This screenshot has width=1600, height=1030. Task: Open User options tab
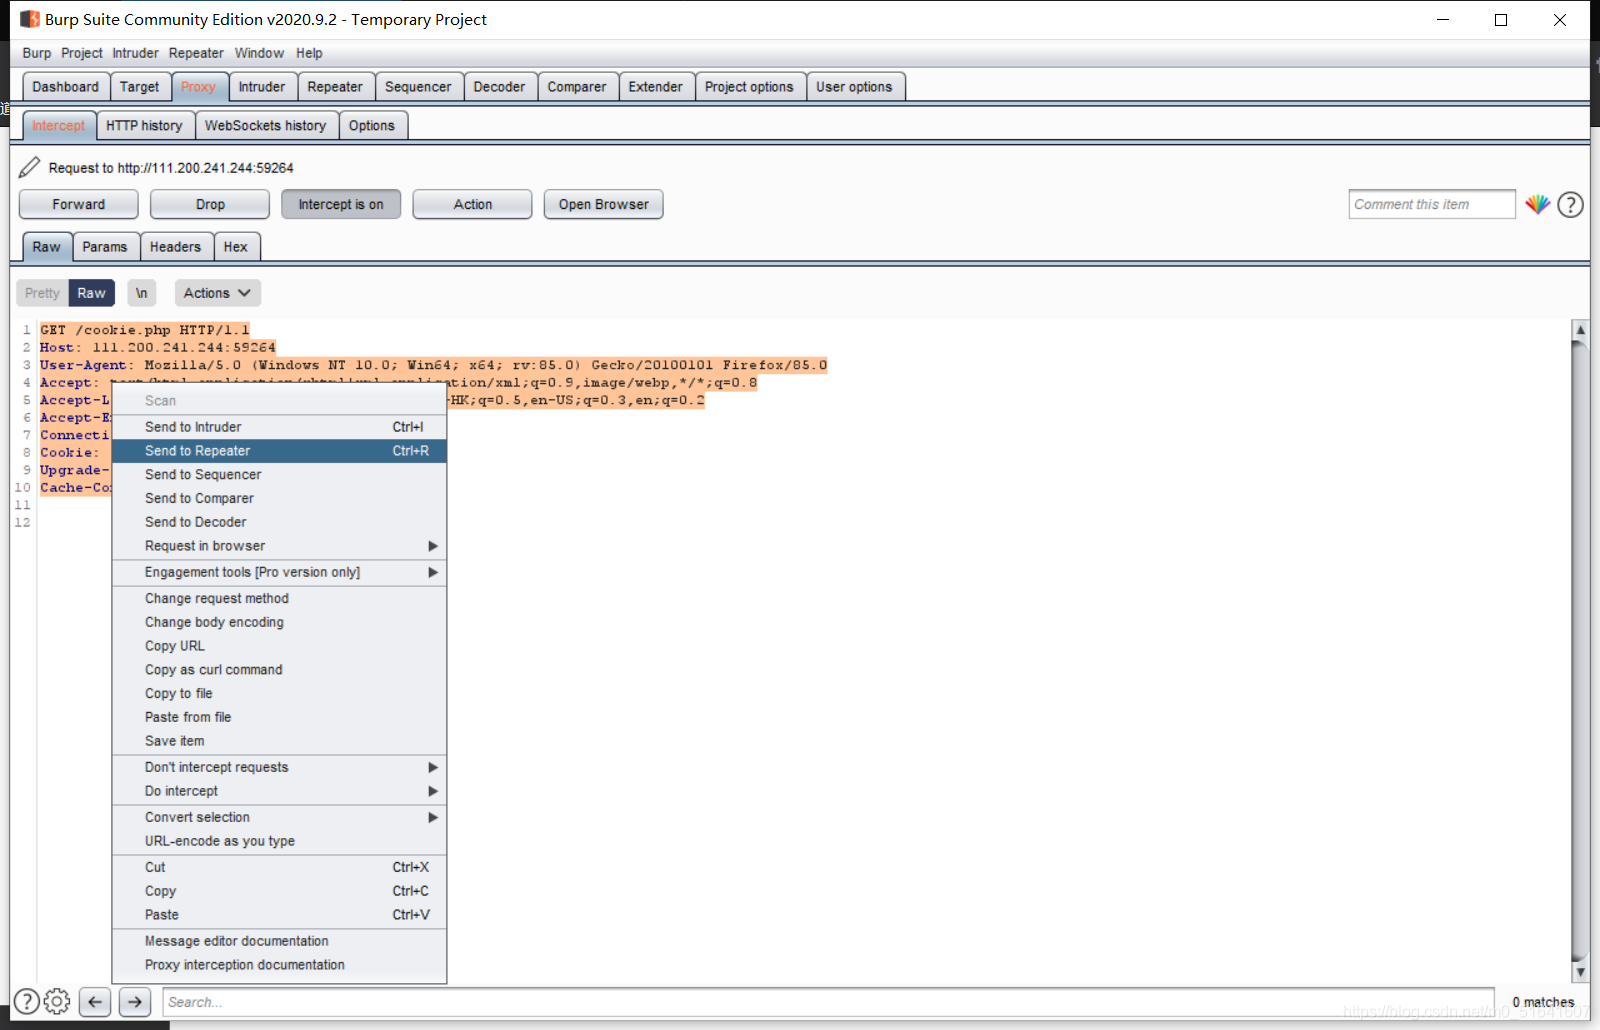pyautogui.click(x=854, y=87)
